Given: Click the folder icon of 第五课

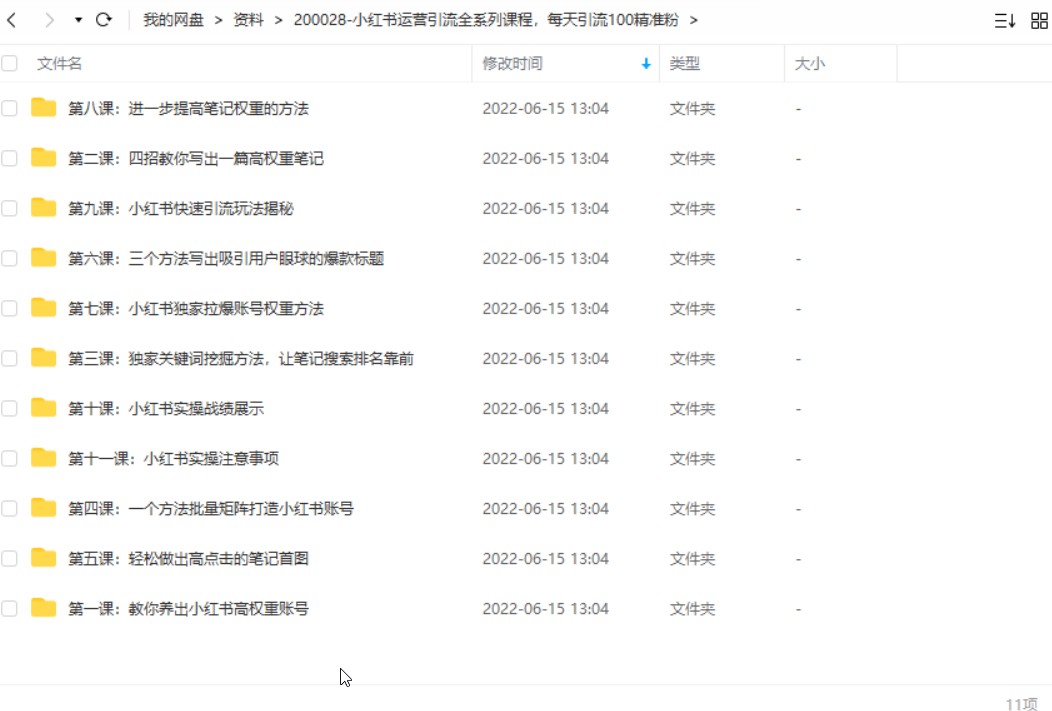Looking at the screenshot, I should click(x=44, y=557).
